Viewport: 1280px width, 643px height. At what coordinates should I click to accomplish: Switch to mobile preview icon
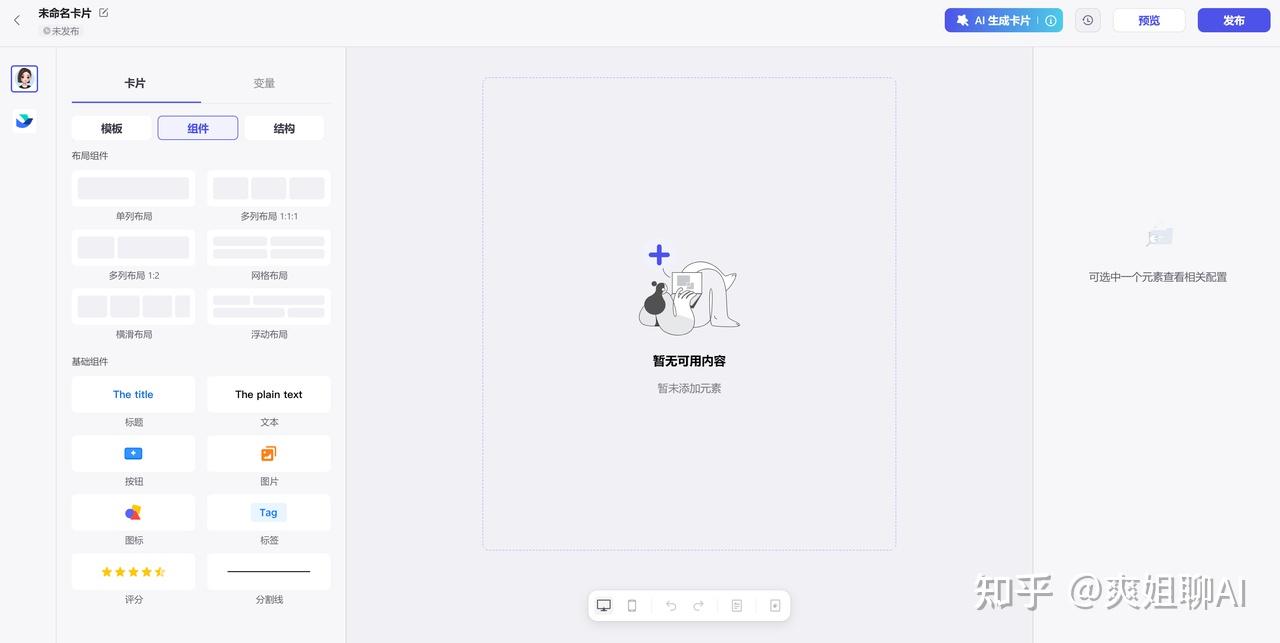tap(632, 605)
